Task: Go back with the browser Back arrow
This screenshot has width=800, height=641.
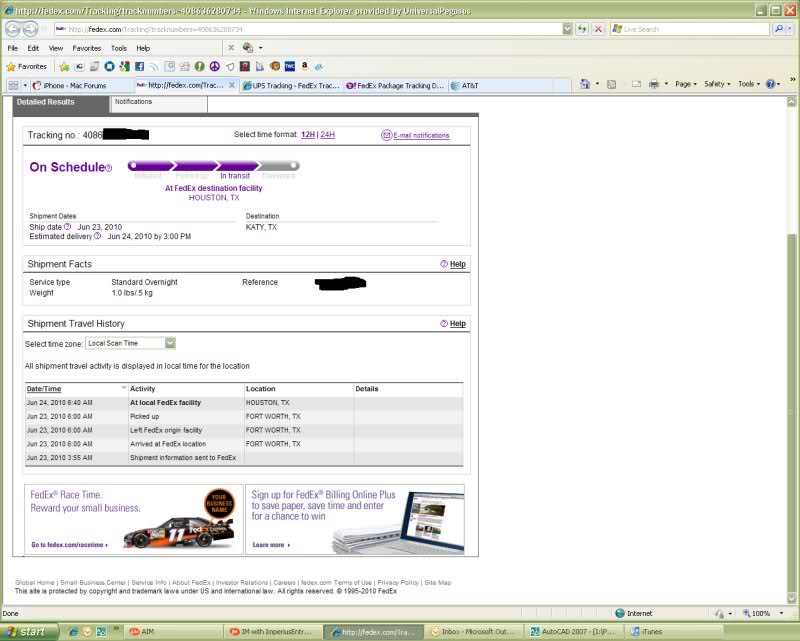Action: [x=13, y=29]
